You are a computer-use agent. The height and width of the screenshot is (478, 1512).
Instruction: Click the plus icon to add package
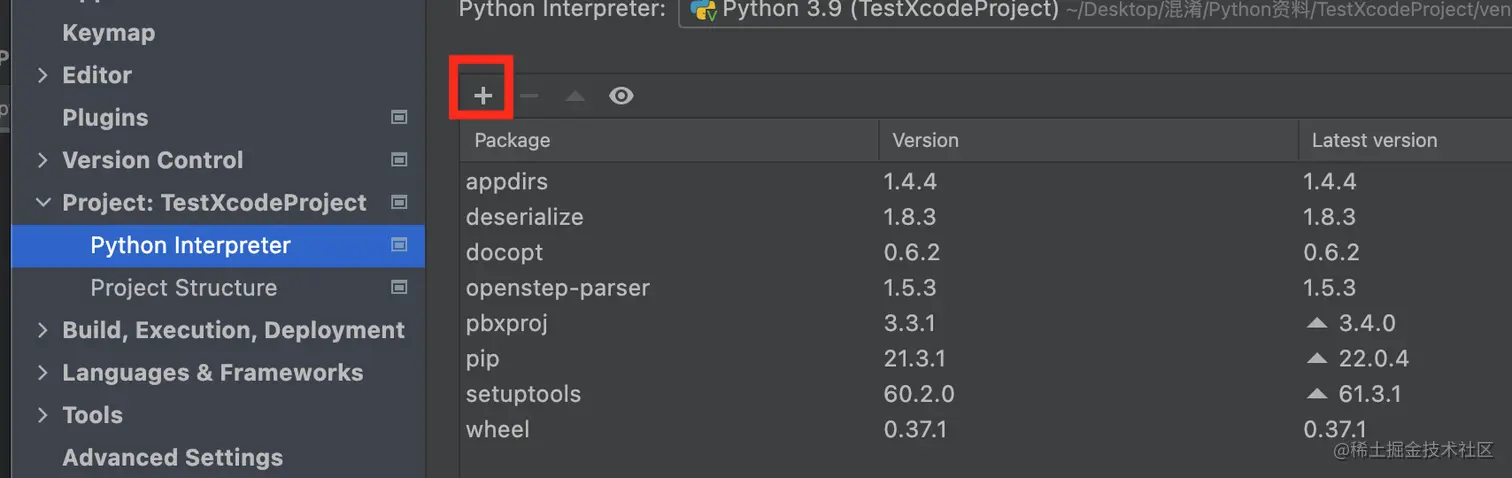(483, 96)
